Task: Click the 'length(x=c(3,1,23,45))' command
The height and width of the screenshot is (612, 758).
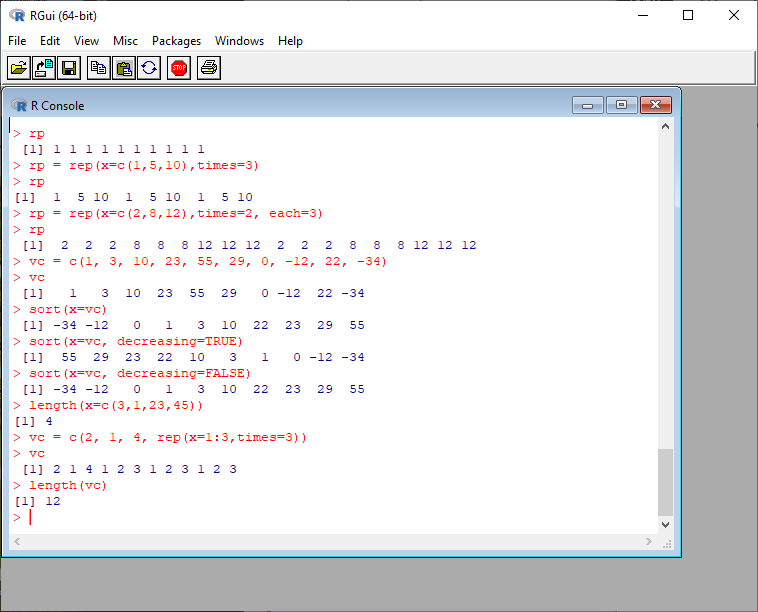Action: [x=116, y=405]
